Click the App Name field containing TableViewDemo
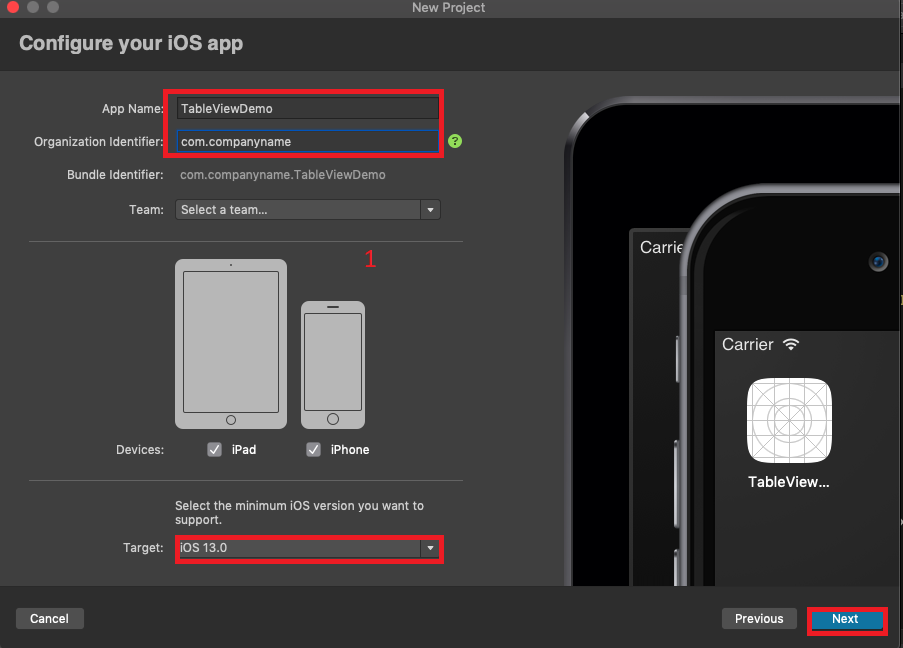This screenshot has width=903, height=648. tap(306, 108)
